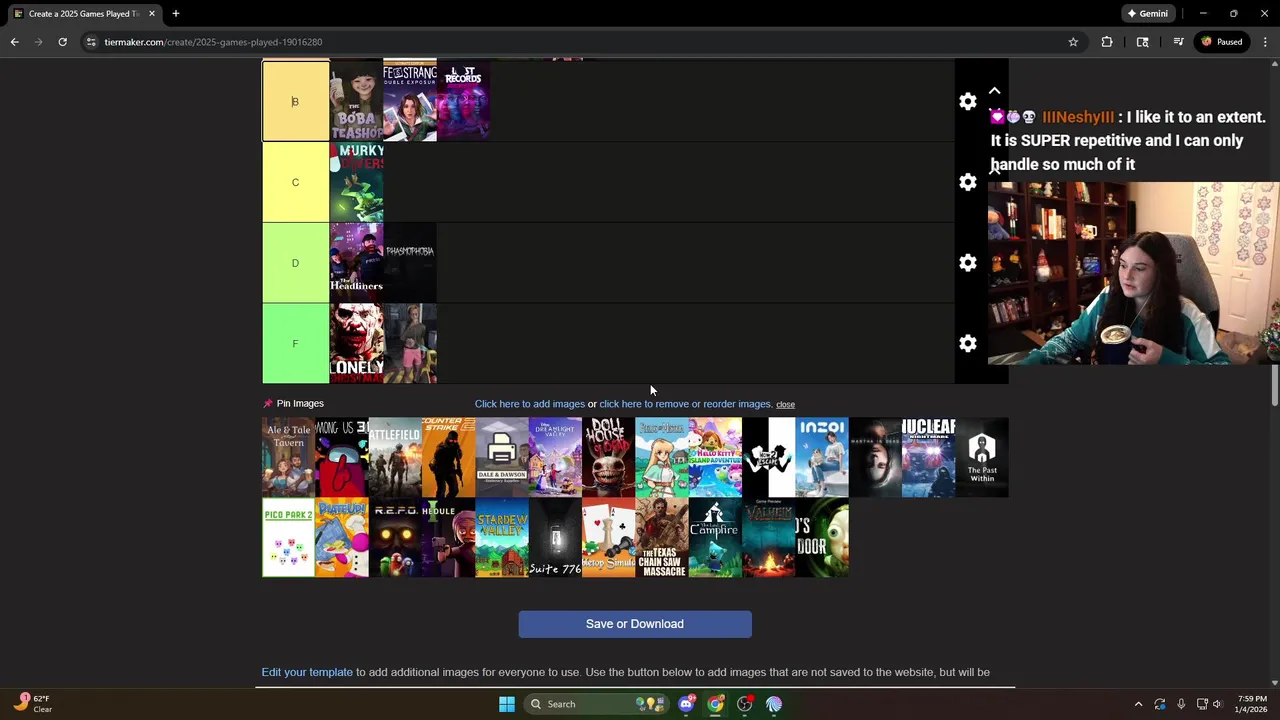Select the Lonely zombie-face image in tier F
The image size is (1280, 720).
click(x=356, y=344)
